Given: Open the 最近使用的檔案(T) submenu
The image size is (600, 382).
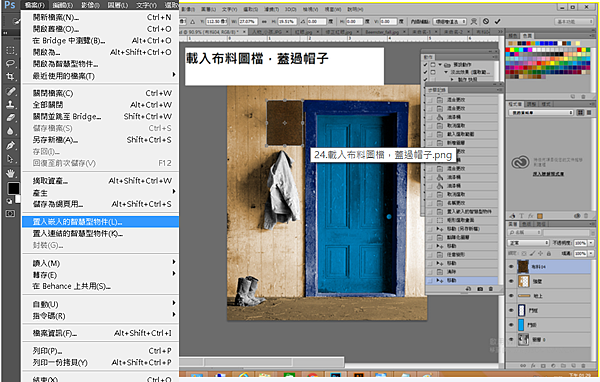Looking at the screenshot, I should pyautogui.click(x=101, y=76).
